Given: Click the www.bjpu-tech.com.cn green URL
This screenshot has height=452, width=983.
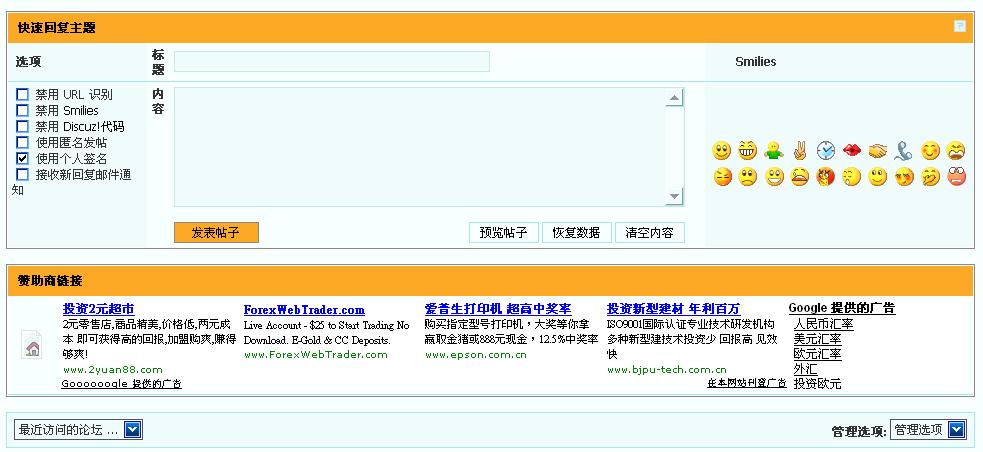Looking at the screenshot, I should [666, 369].
